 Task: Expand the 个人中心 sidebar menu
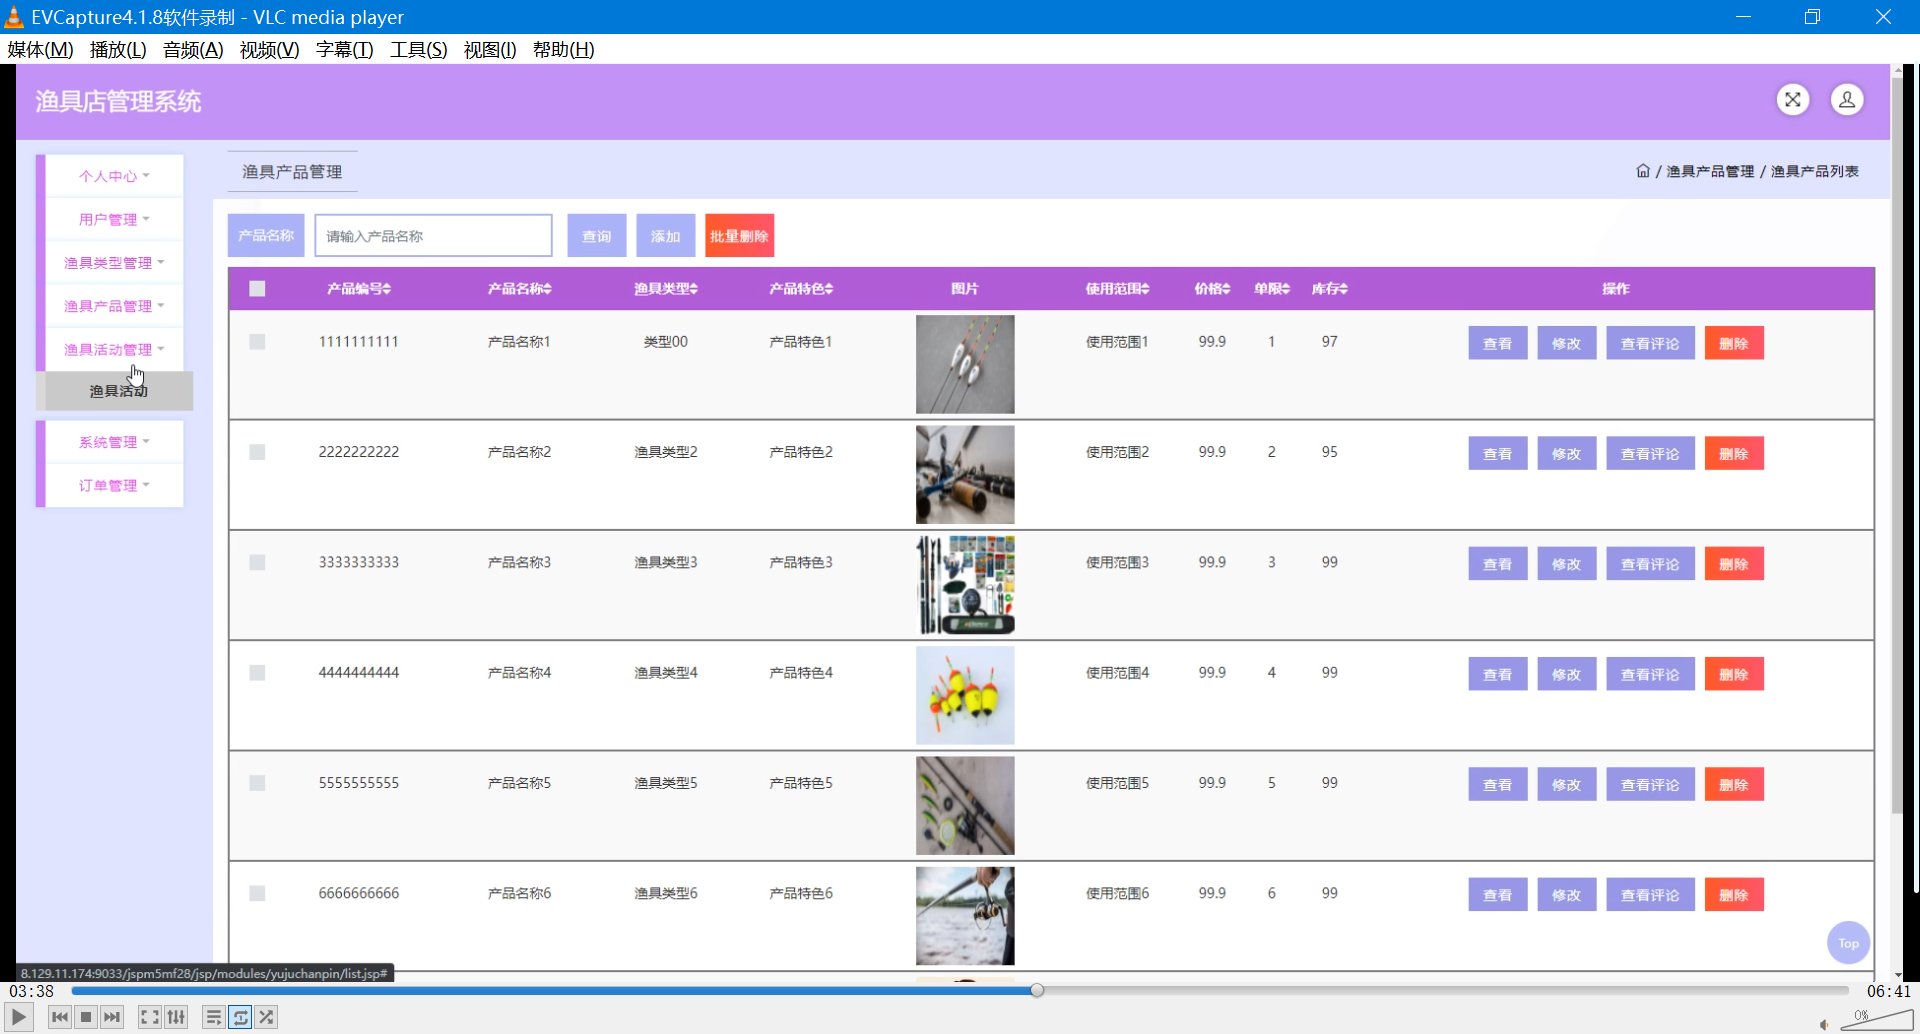(x=114, y=176)
